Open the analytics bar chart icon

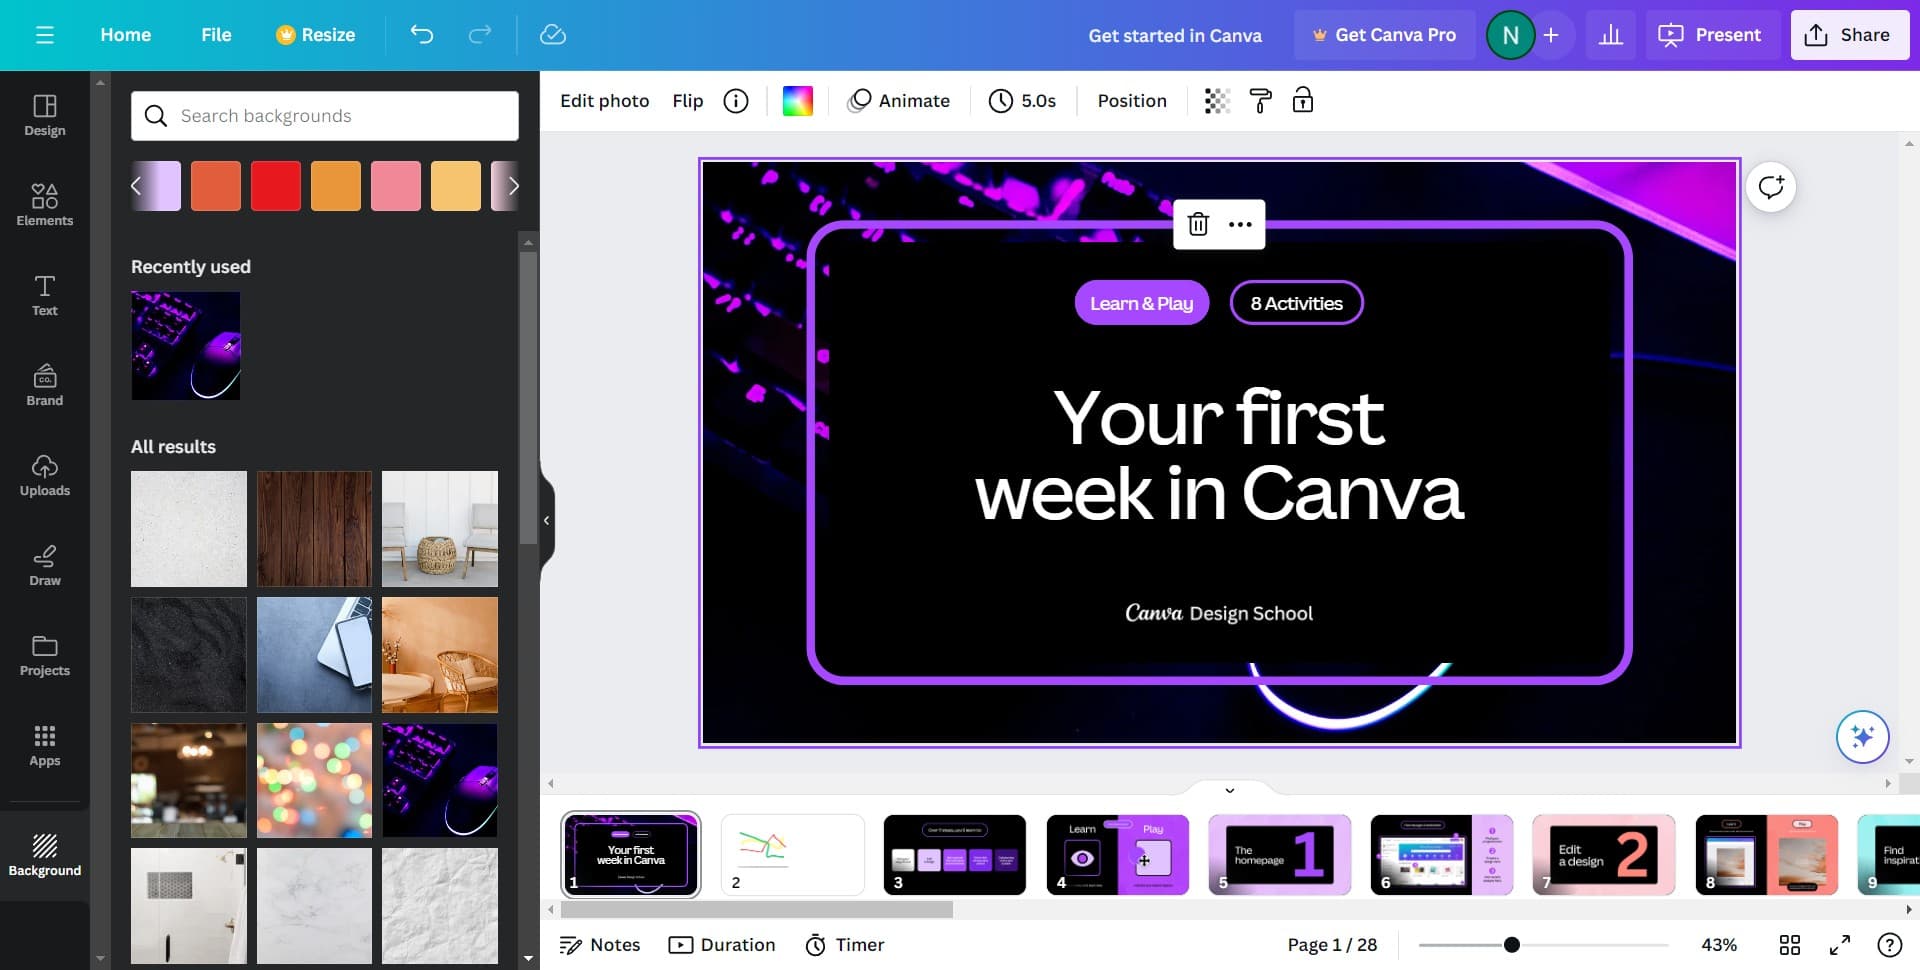coord(1610,35)
